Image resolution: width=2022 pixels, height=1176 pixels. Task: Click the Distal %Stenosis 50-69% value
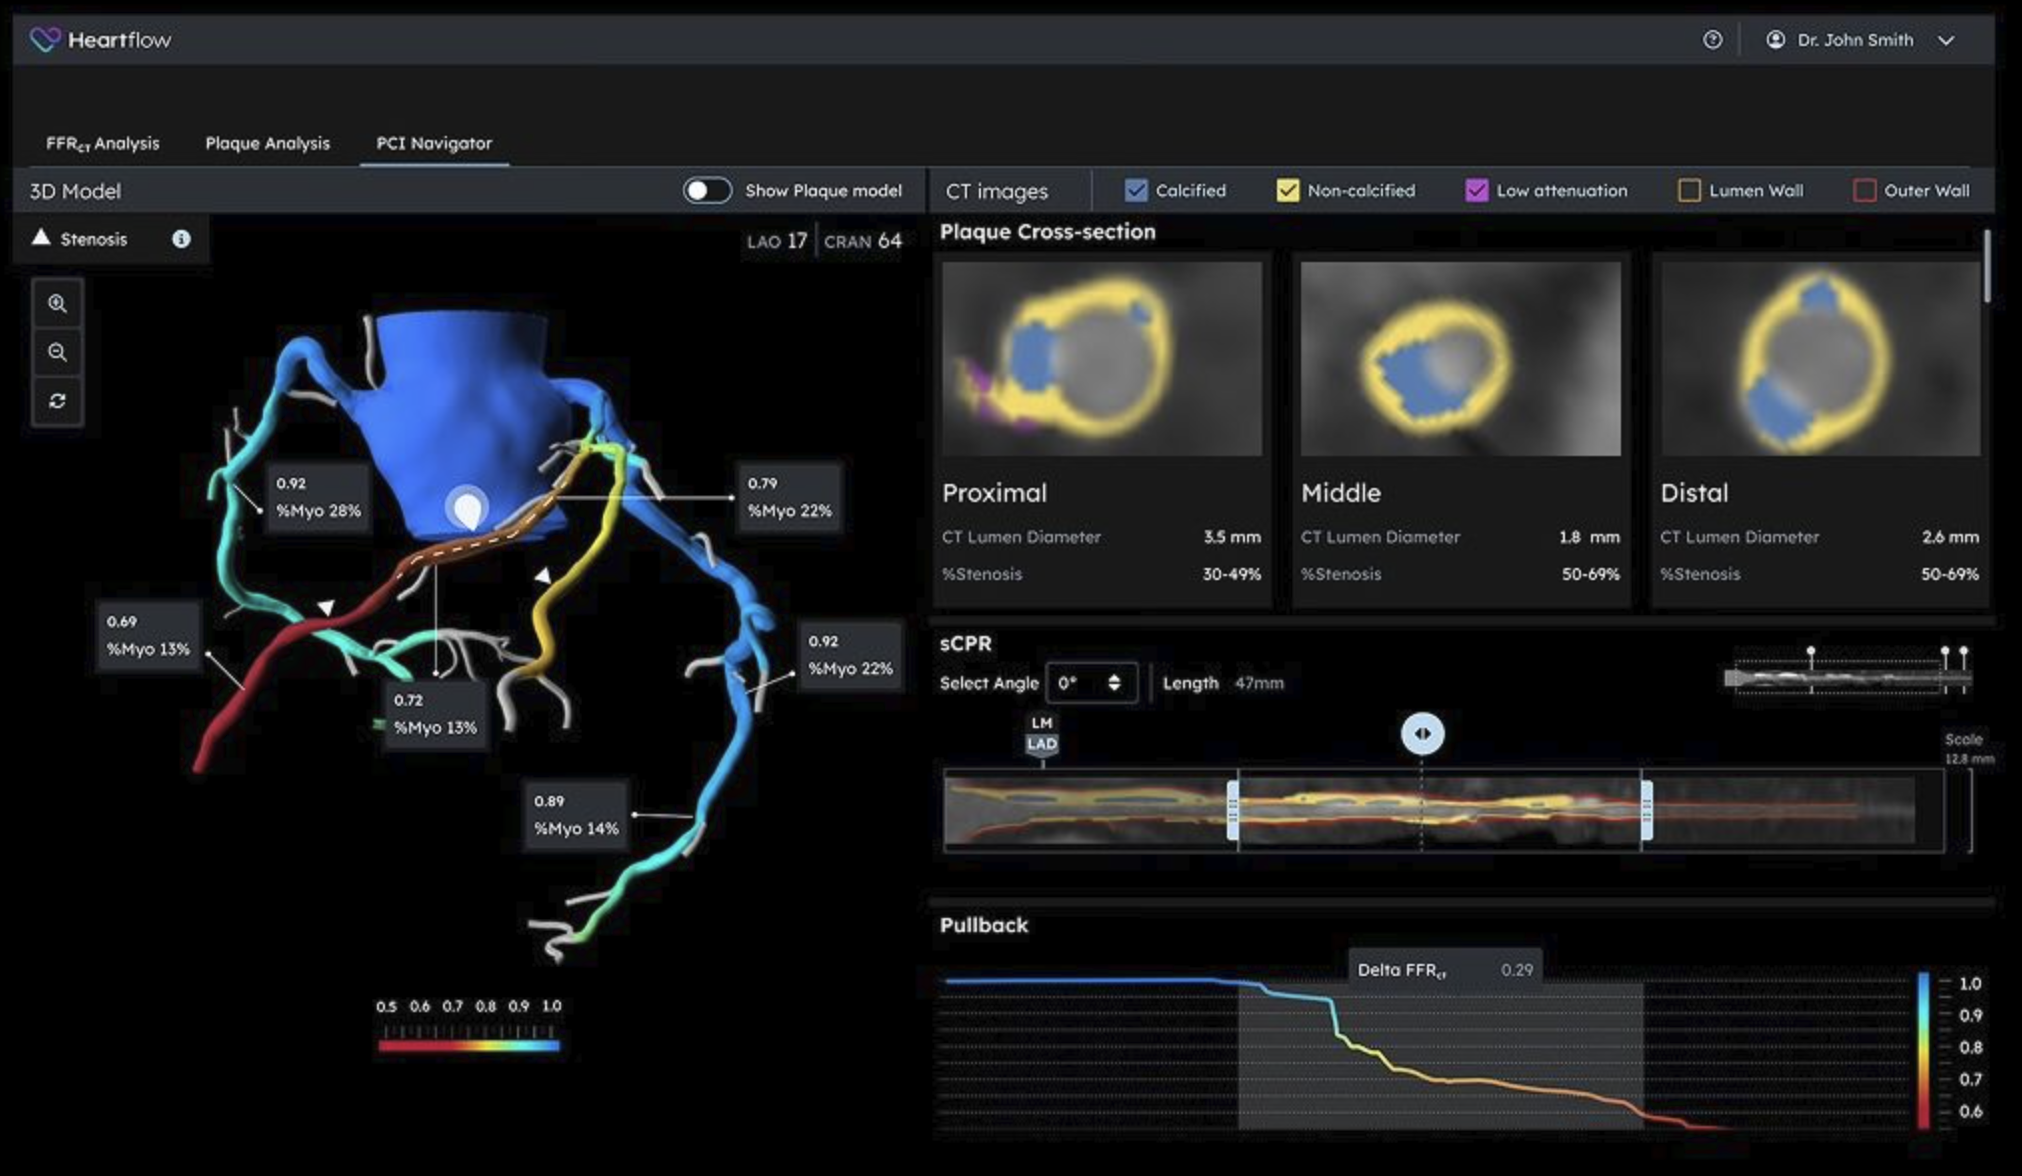tap(1950, 574)
